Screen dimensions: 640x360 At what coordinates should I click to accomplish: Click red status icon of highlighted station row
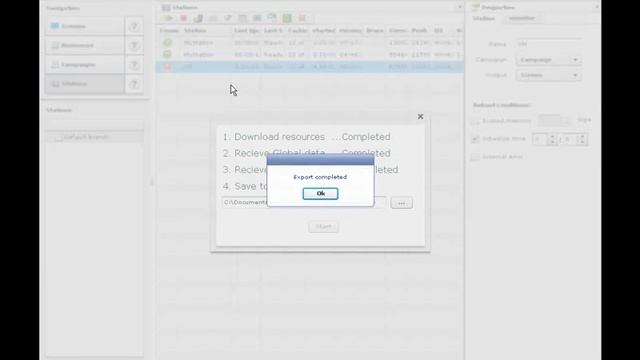(167, 67)
